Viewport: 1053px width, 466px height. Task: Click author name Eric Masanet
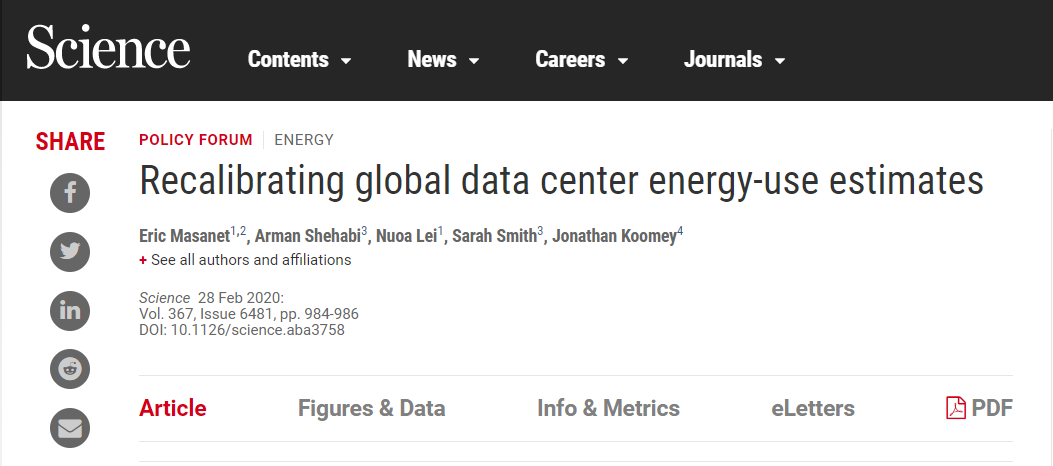(x=184, y=236)
